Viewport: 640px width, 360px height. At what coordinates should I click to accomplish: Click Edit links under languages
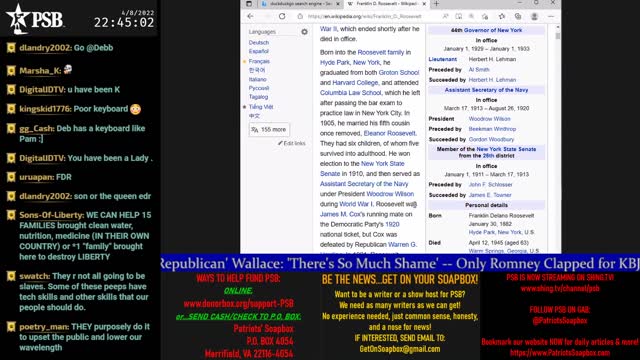click(x=292, y=143)
